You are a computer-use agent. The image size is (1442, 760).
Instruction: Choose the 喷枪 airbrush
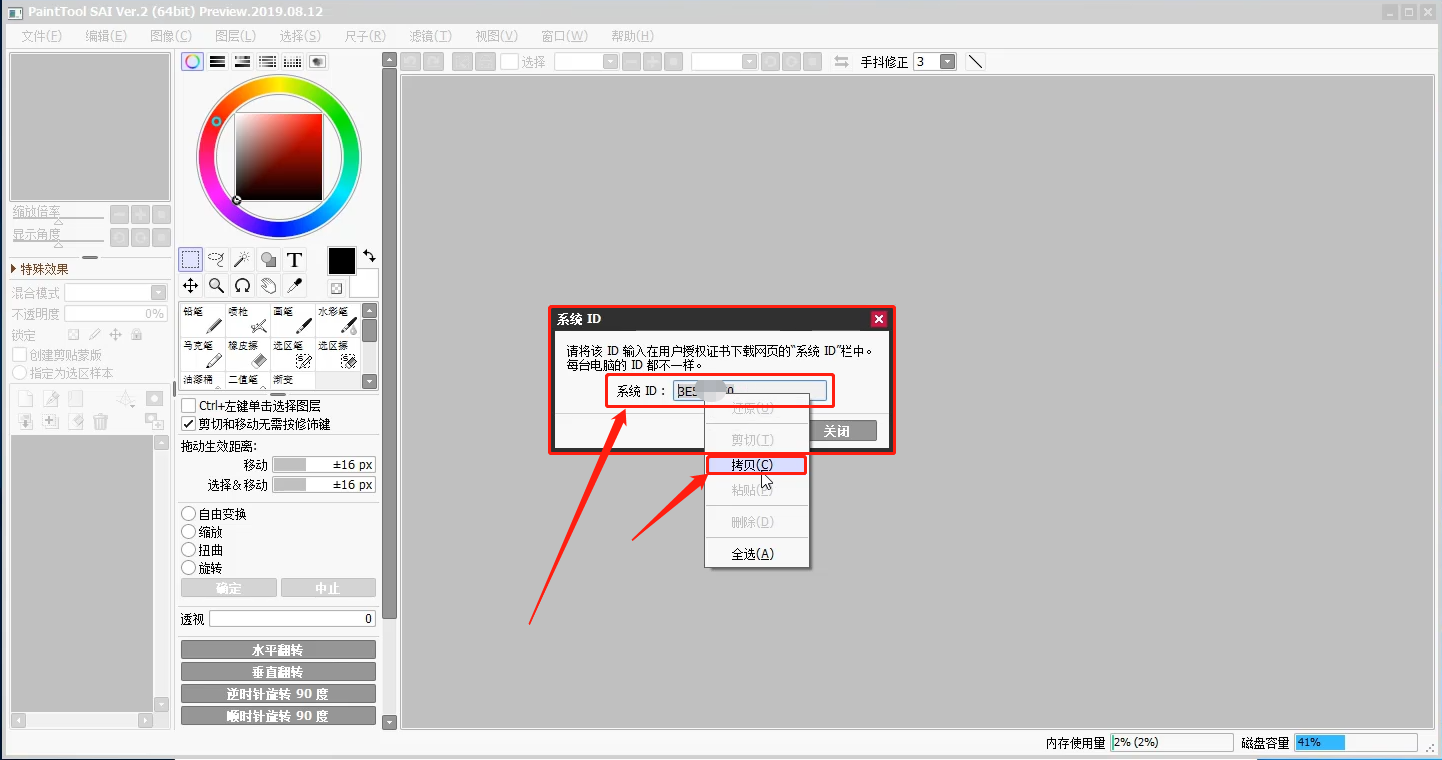click(248, 320)
